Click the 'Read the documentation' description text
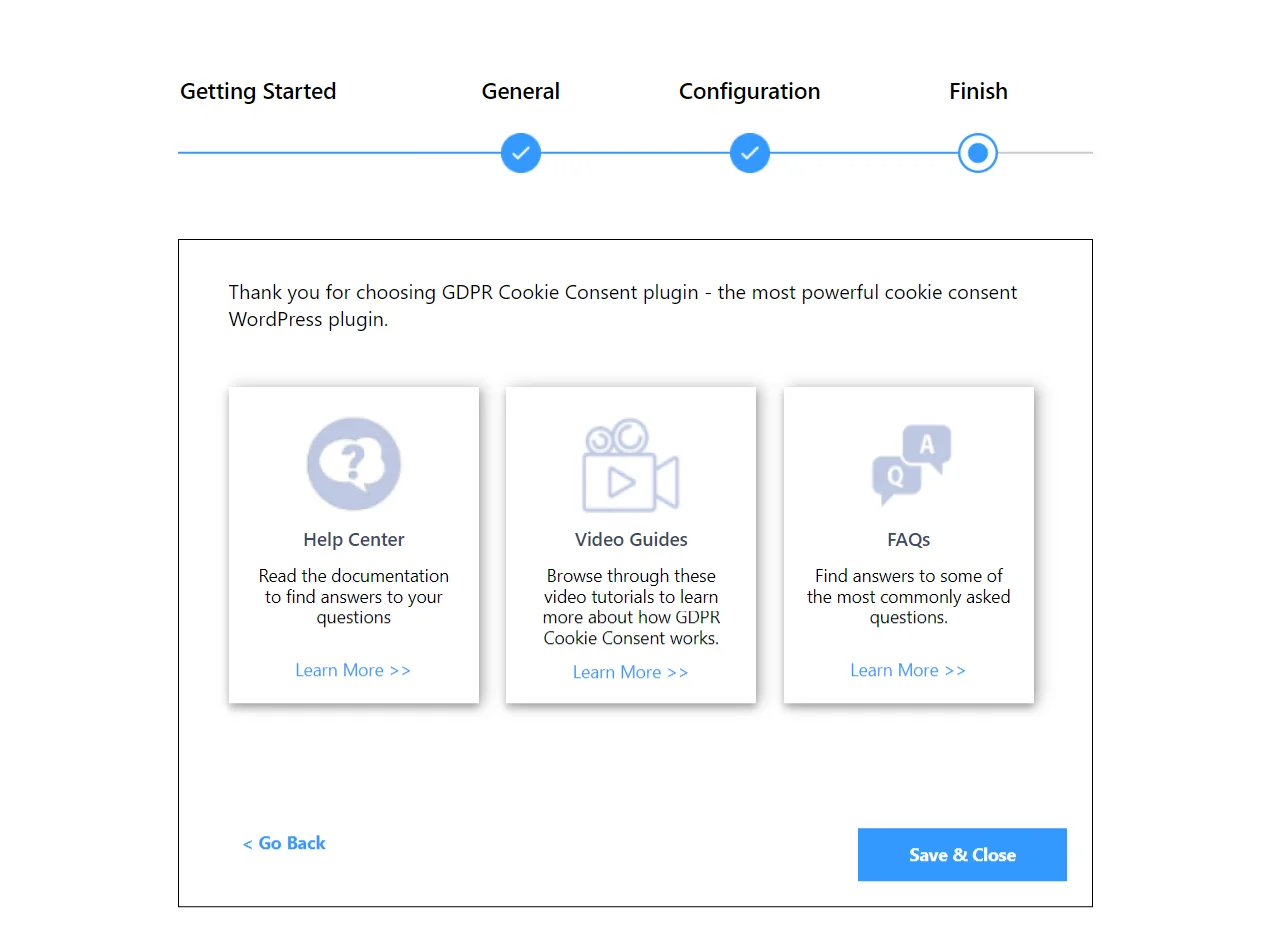The image size is (1263, 951). (354, 597)
